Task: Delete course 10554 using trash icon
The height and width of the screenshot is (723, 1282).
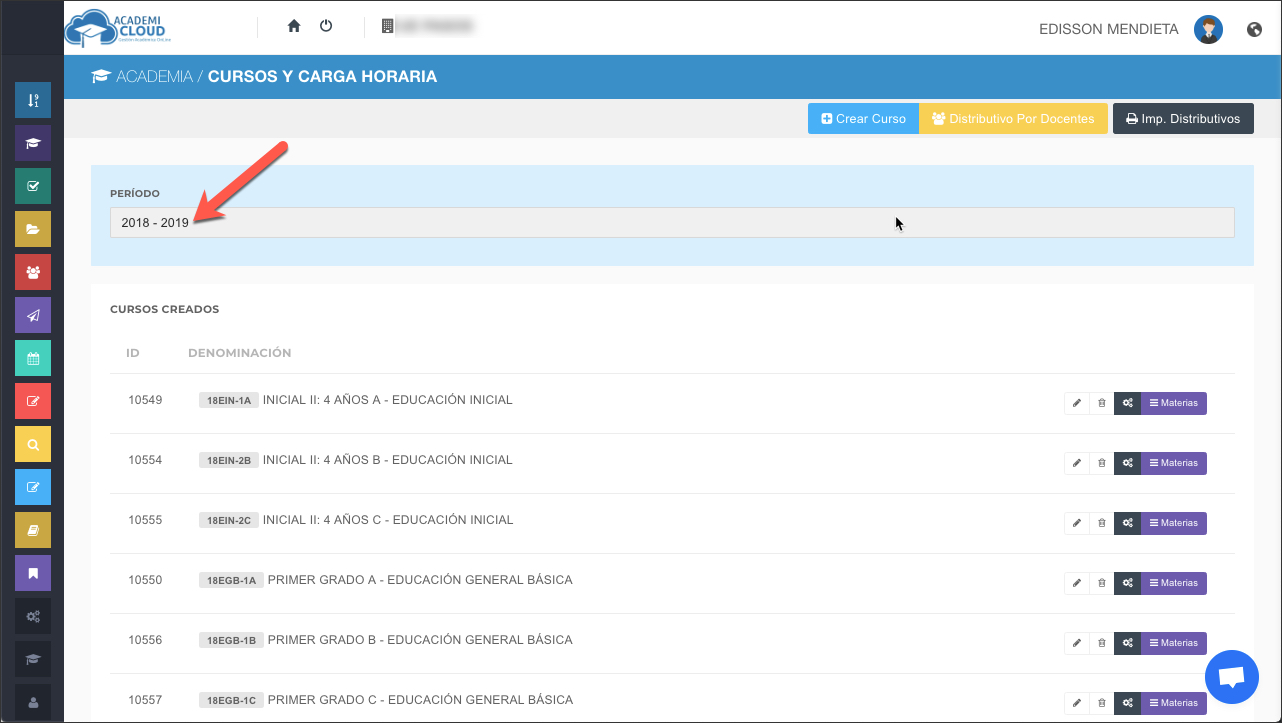Action: click(1102, 463)
